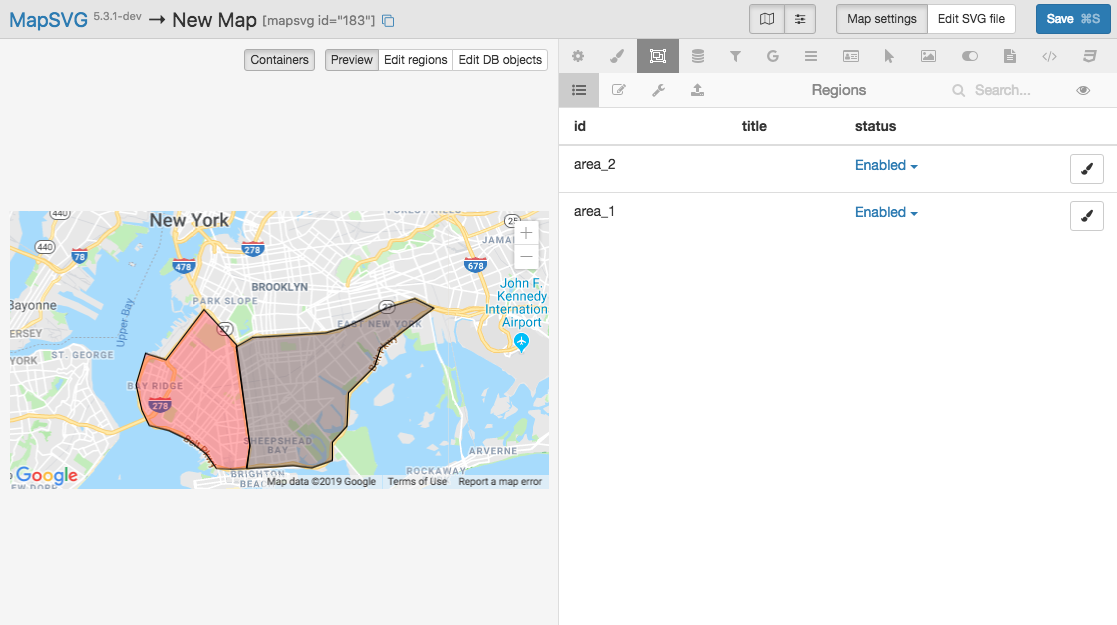The image size is (1117, 625).
Task: Copy the mapsvg shortcode
Action: tap(388, 21)
